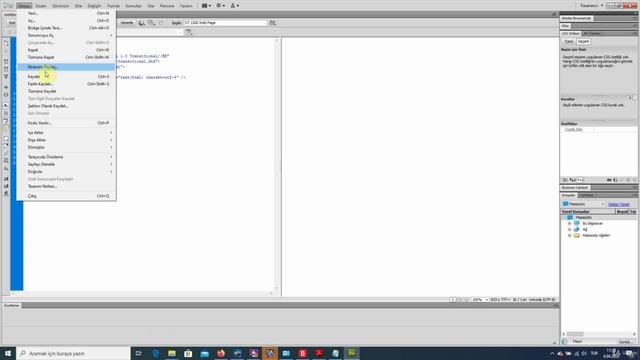Screen dimensions: 640x360
Task: Expand the Ağ tree node
Action: [x=569, y=230]
